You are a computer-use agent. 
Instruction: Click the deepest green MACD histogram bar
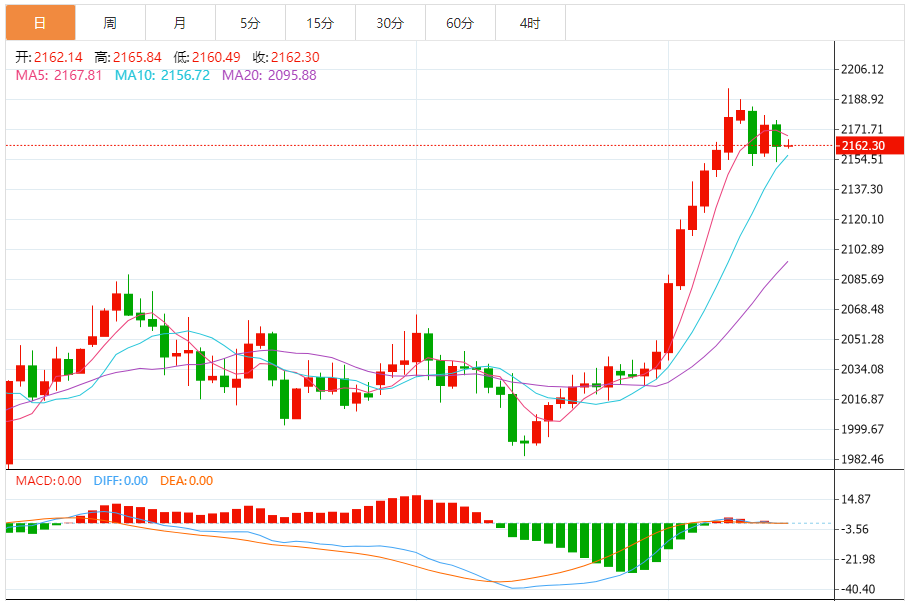632,548
